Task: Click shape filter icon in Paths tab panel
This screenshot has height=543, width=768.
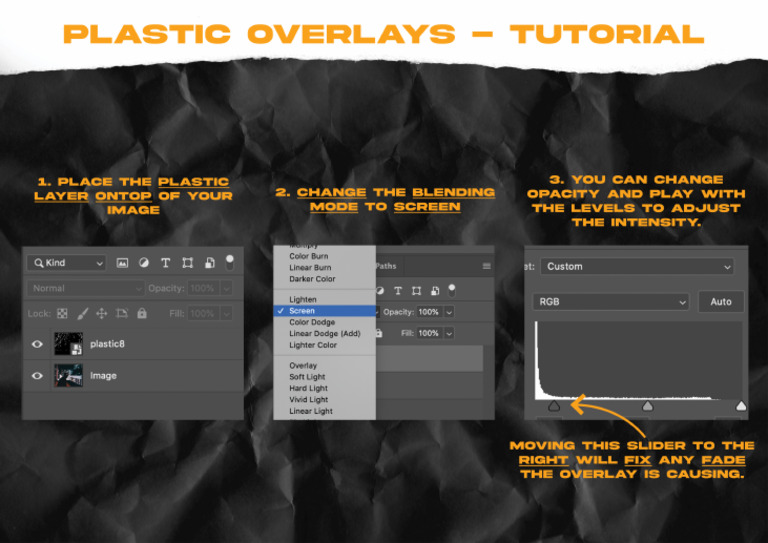Action: 416,291
